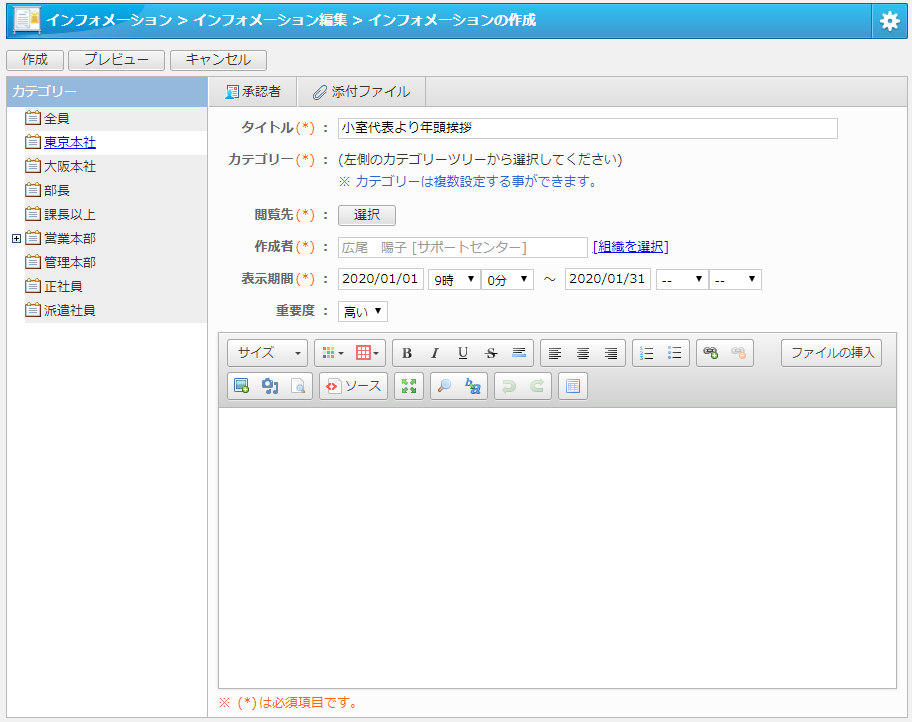This screenshot has width=912, height=722.
Task: Center align the text
Action: click(583, 353)
